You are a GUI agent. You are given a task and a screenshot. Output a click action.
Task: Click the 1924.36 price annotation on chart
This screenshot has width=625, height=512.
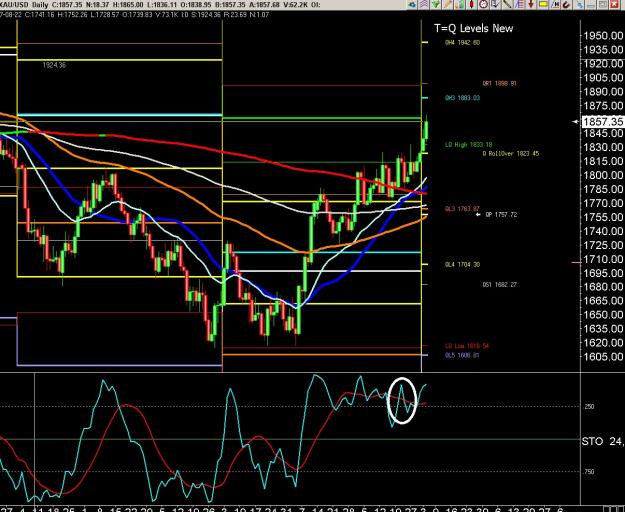pyautogui.click(x=54, y=65)
